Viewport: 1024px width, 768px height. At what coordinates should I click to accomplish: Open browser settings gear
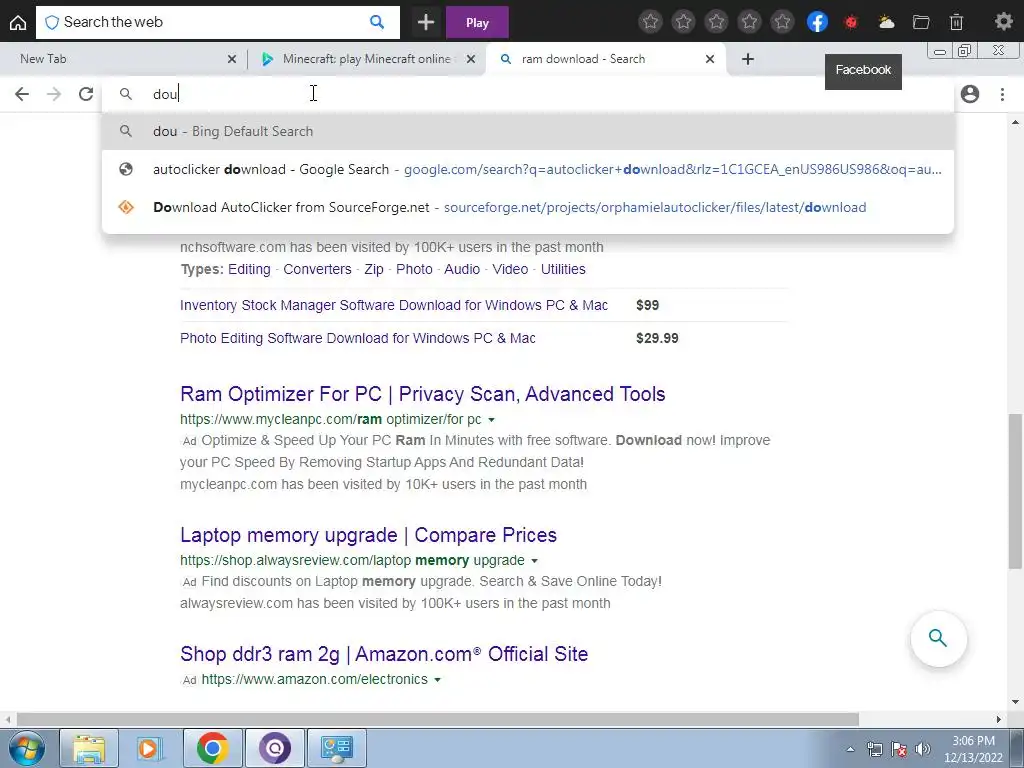1003,22
